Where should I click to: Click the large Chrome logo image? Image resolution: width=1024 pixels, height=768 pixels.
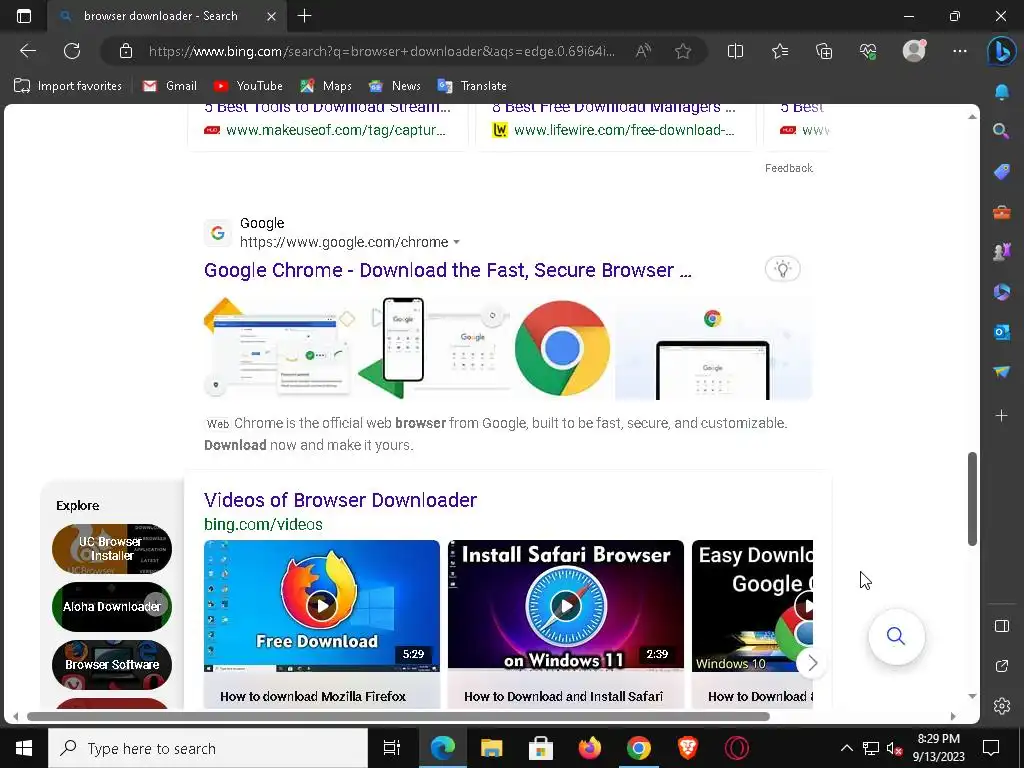pos(562,348)
